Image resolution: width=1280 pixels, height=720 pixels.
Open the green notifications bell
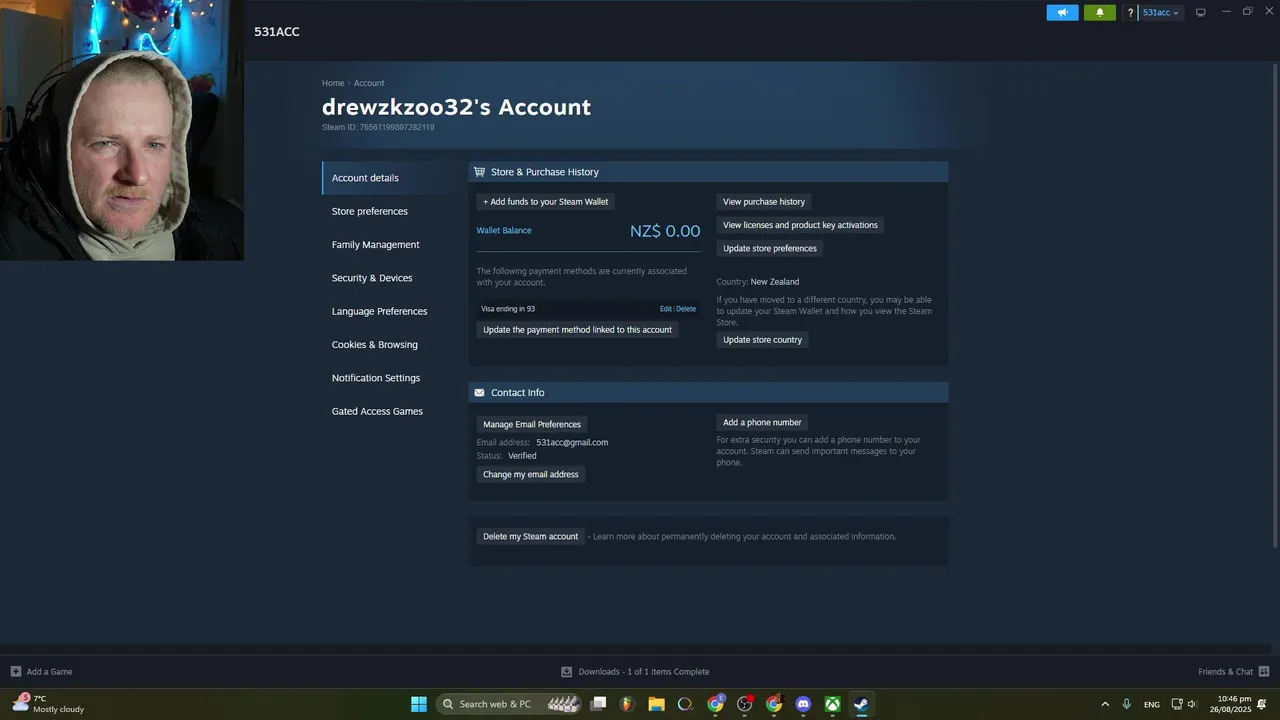click(x=1100, y=13)
